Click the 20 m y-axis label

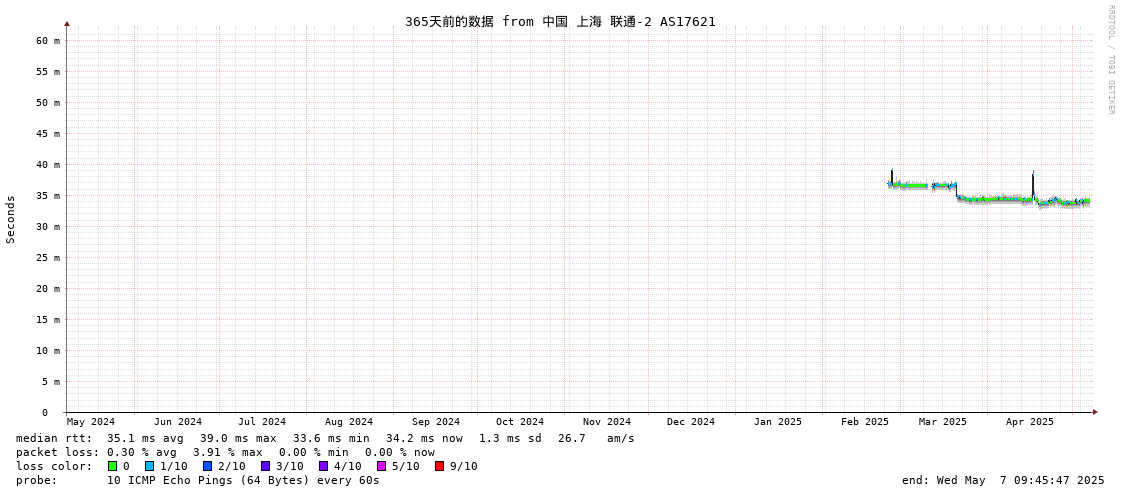pos(48,288)
